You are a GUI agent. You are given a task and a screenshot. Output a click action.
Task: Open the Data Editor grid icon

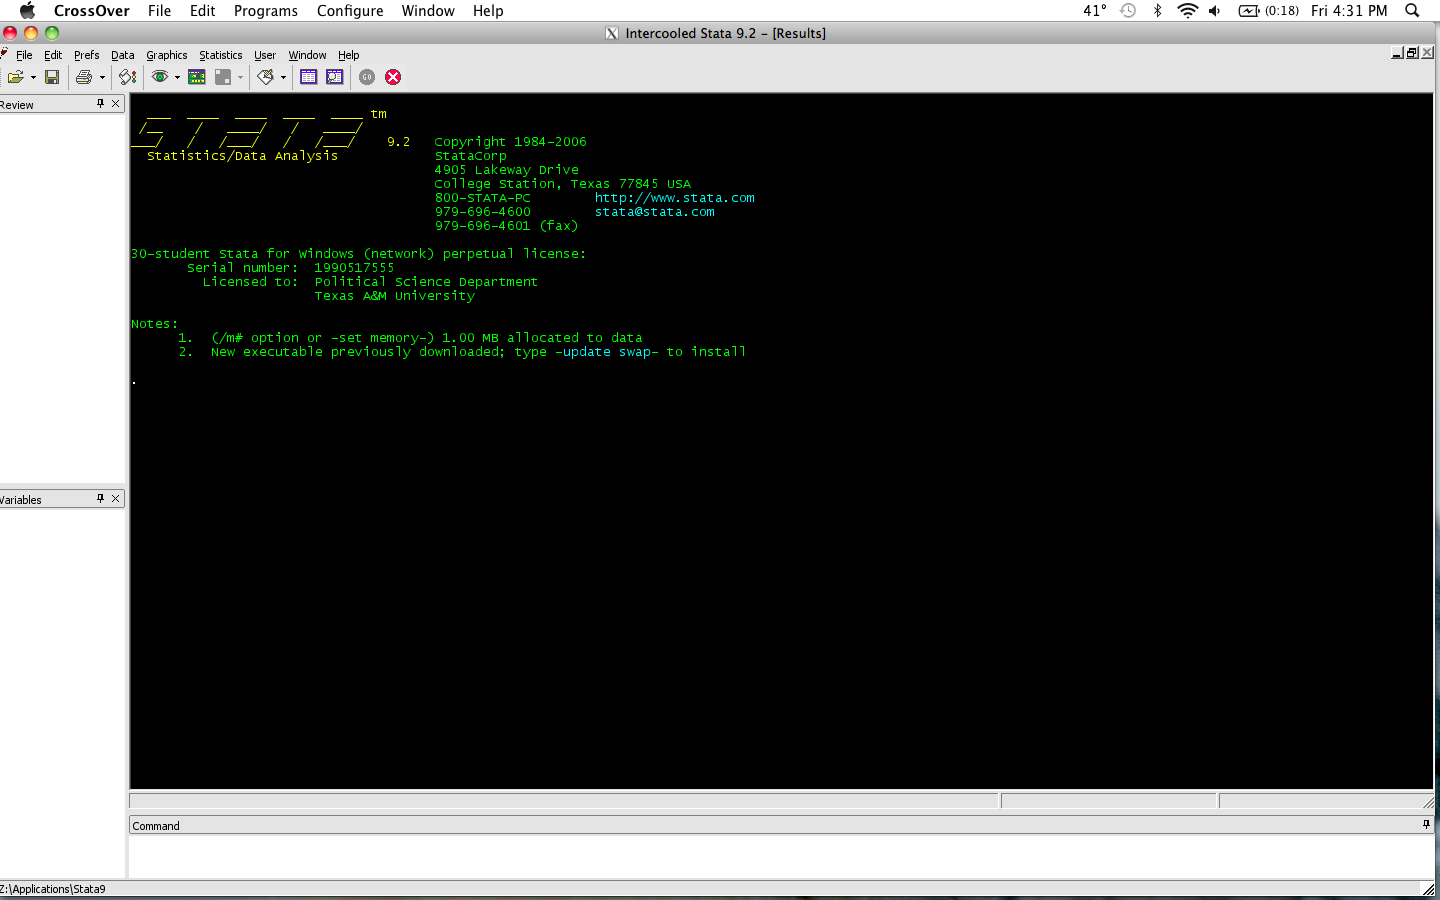click(308, 77)
